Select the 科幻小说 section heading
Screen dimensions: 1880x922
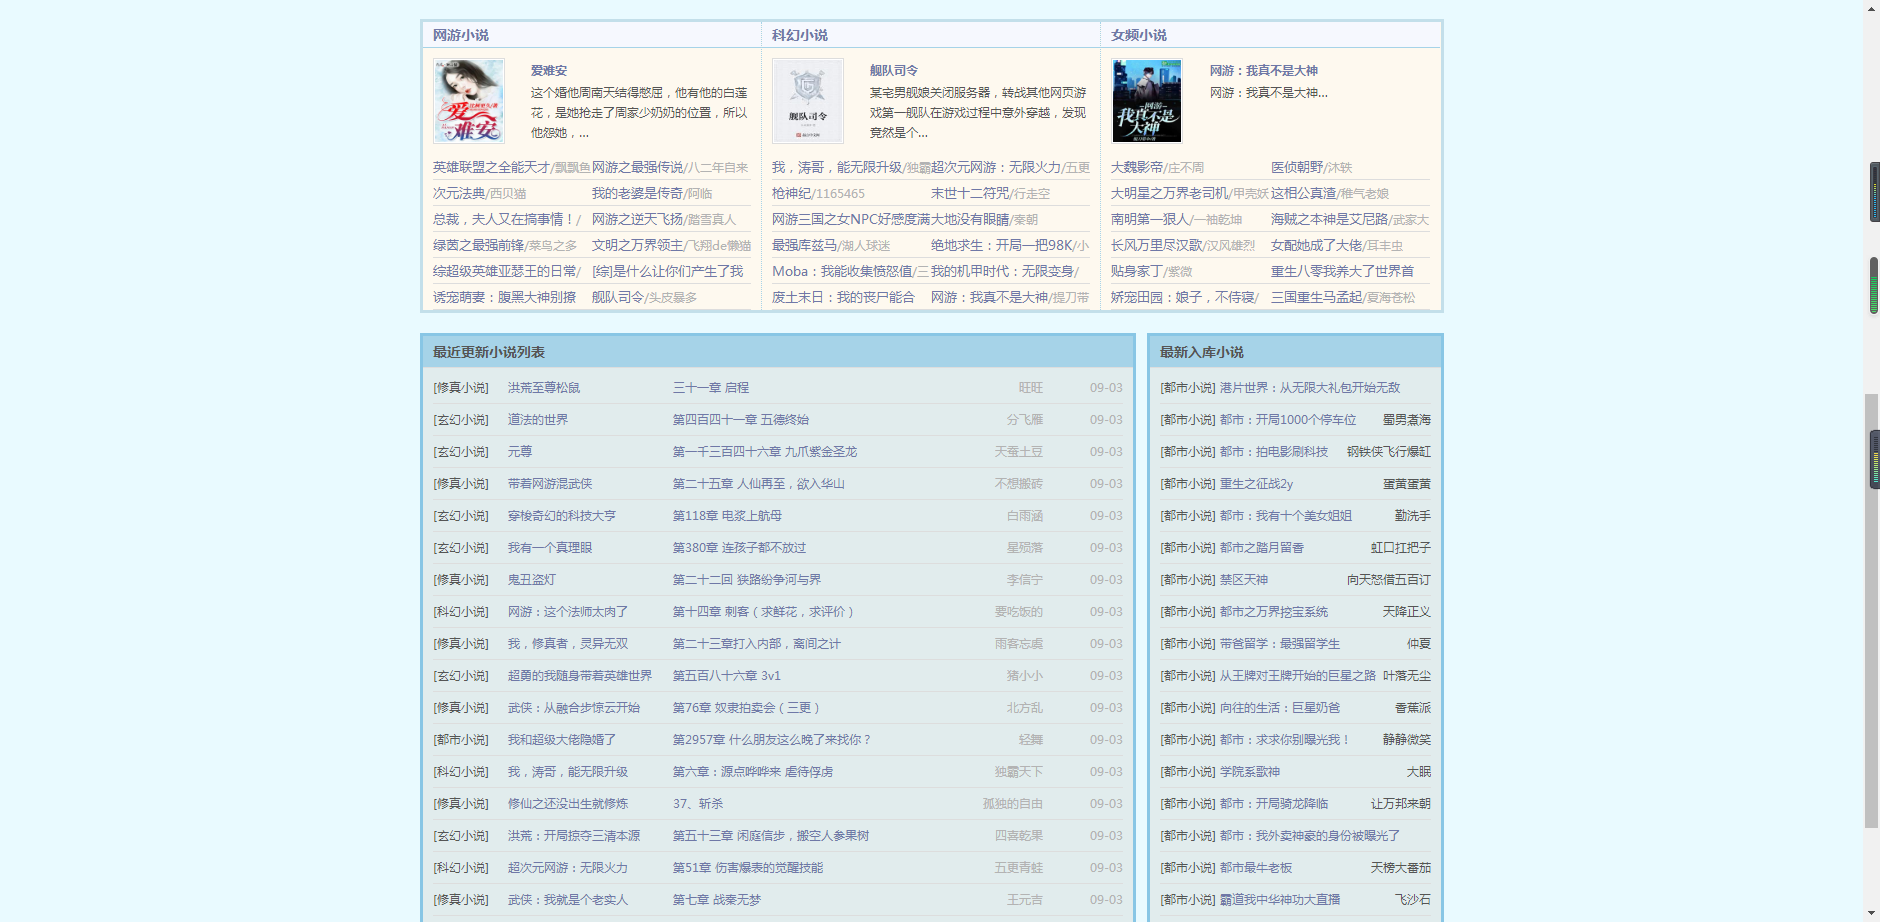click(800, 35)
